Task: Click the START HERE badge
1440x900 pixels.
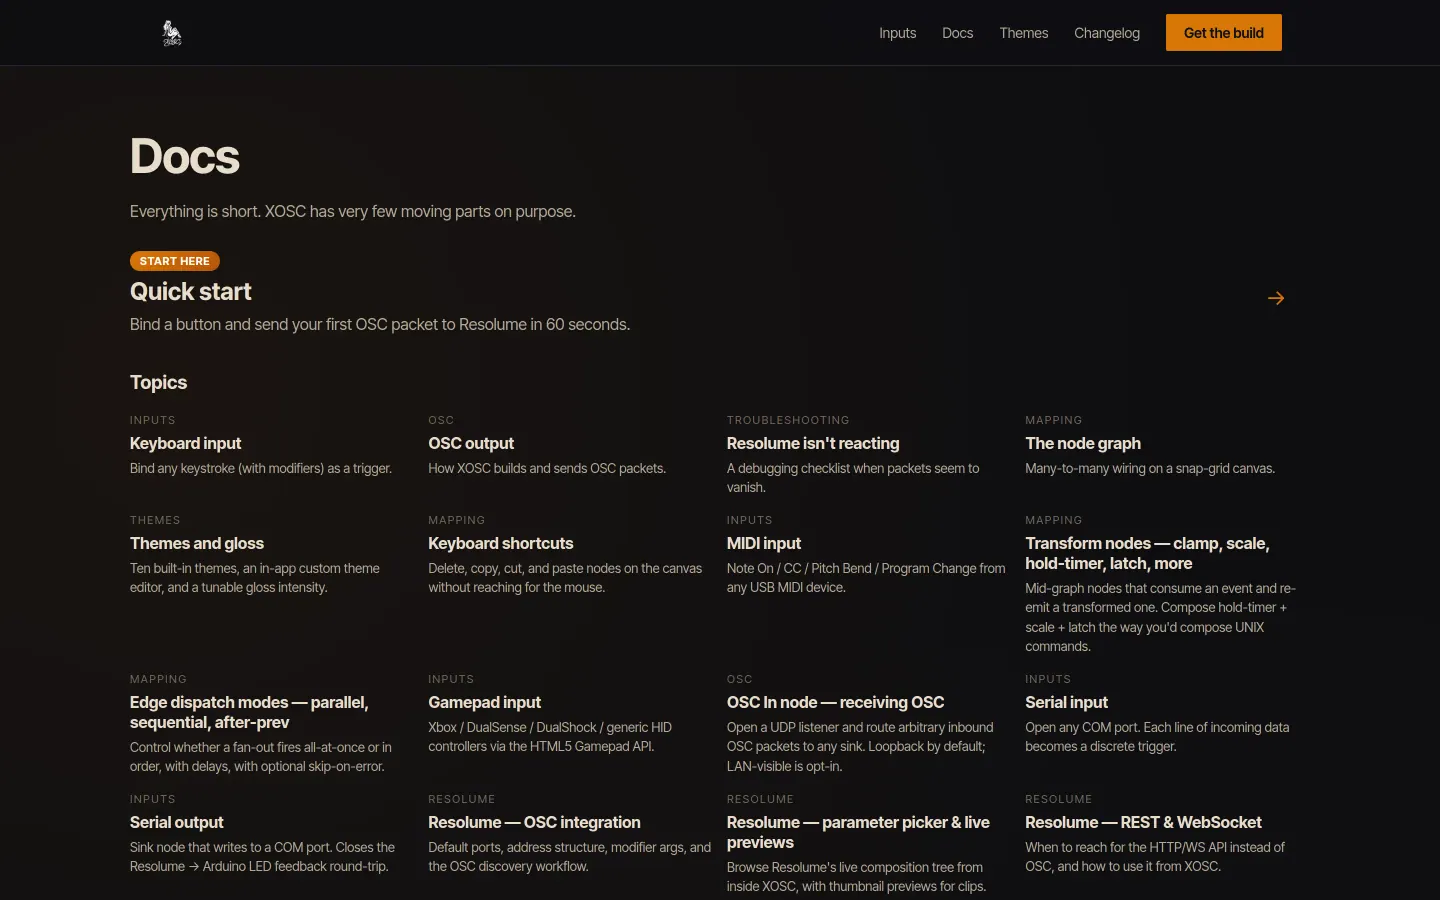Action: tap(175, 261)
